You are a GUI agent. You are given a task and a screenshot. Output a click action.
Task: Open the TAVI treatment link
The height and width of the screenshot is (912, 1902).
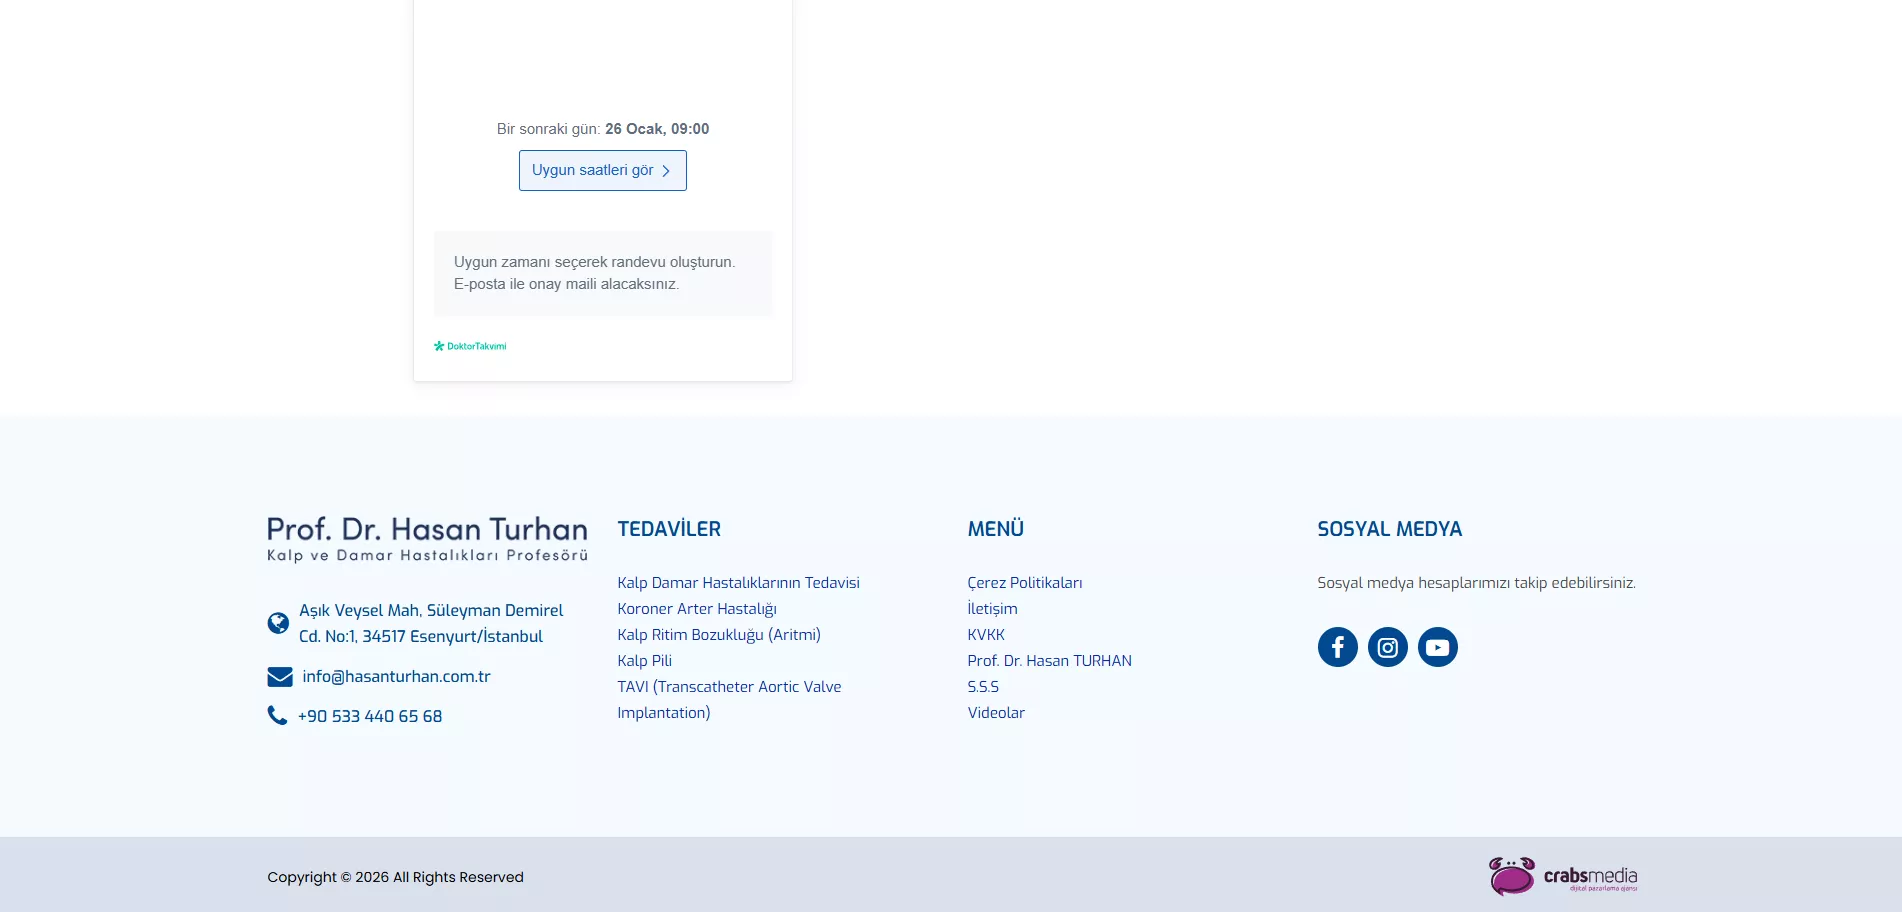coord(729,687)
